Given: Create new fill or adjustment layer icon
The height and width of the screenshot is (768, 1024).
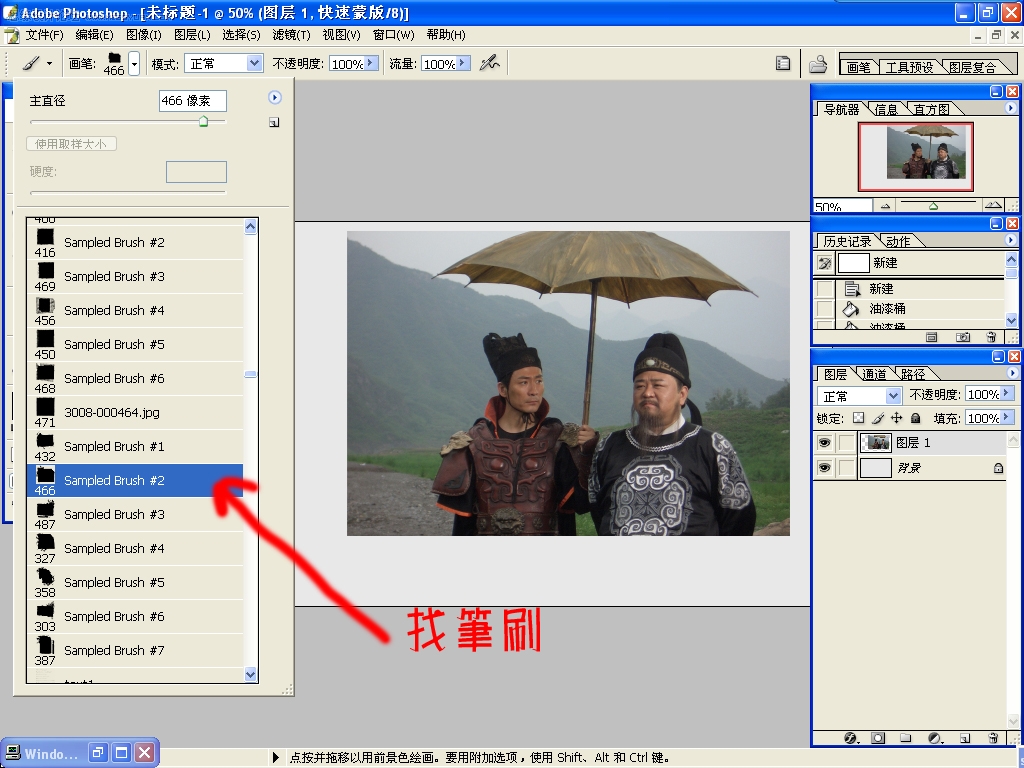Looking at the screenshot, I should (x=935, y=738).
